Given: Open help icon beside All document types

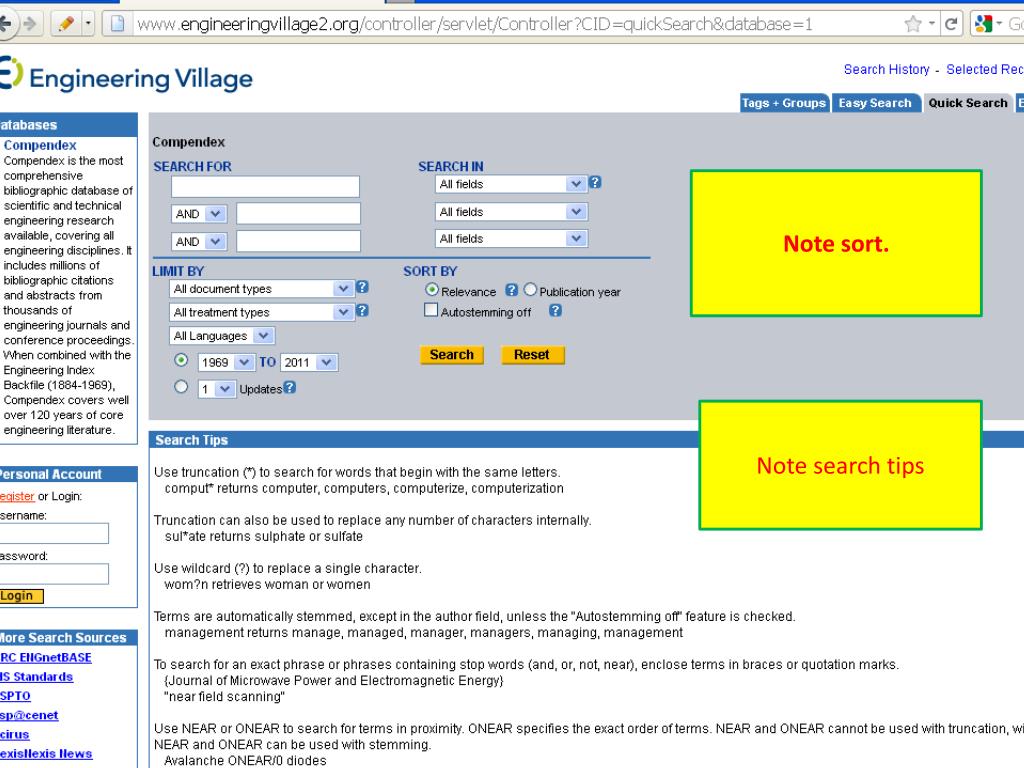Looking at the screenshot, I should [x=362, y=287].
